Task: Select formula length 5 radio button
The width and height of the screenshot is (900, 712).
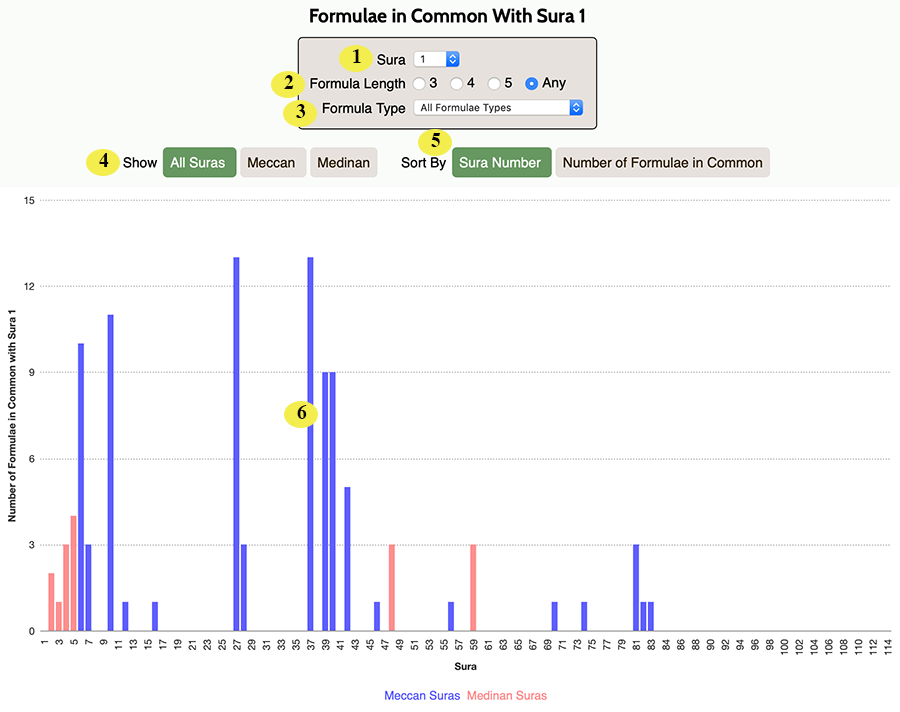Action: 494,84
